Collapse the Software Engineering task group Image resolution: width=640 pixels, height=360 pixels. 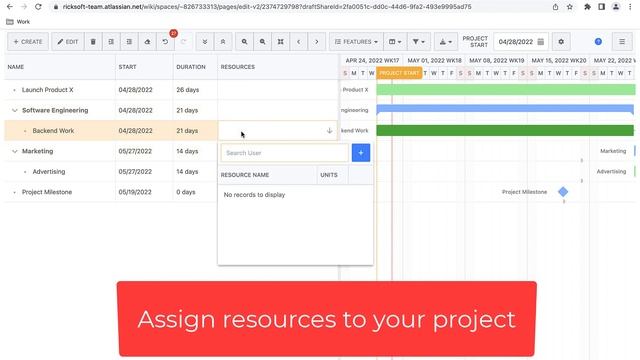click(15, 110)
